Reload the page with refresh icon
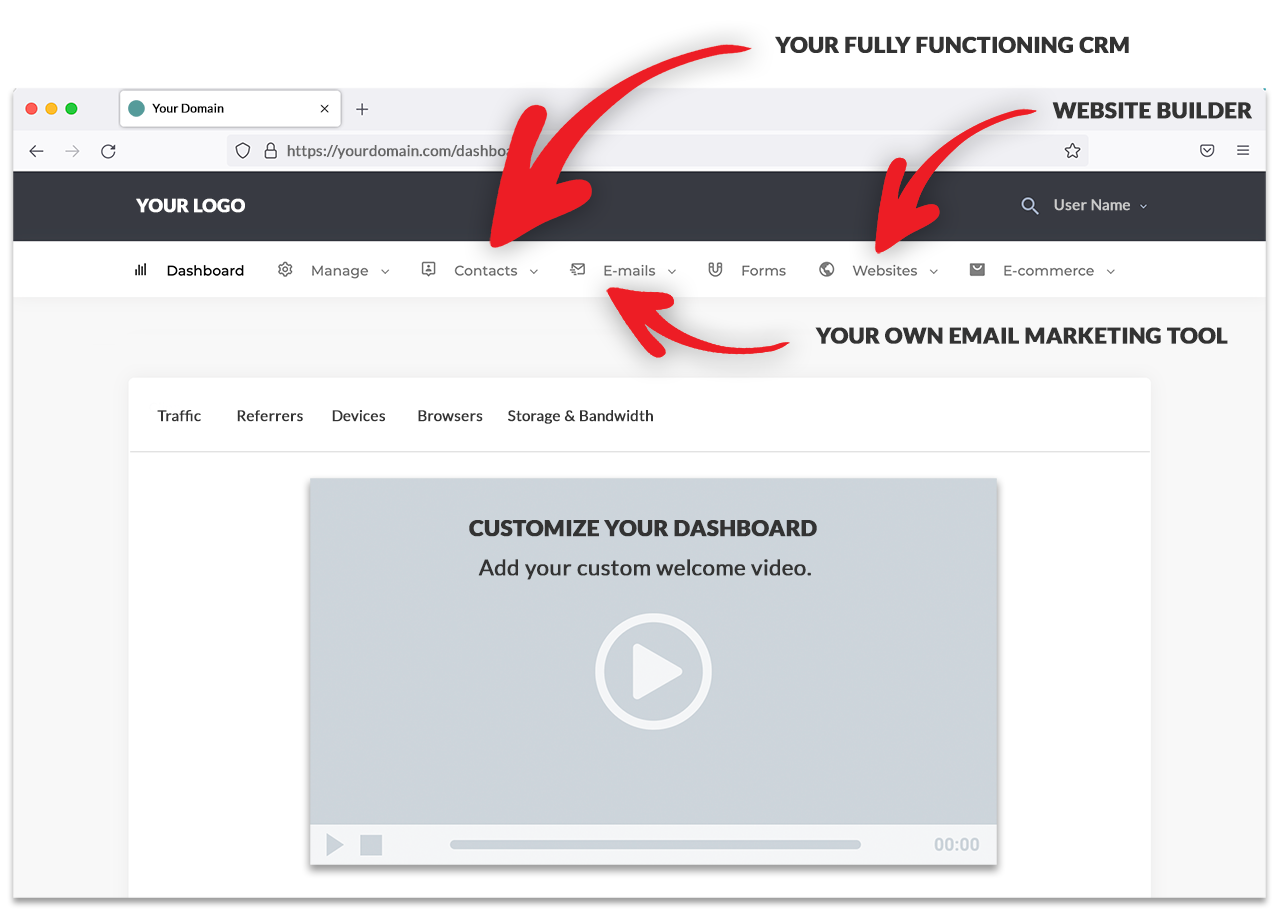The image size is (1280, 914). point(109,151)
